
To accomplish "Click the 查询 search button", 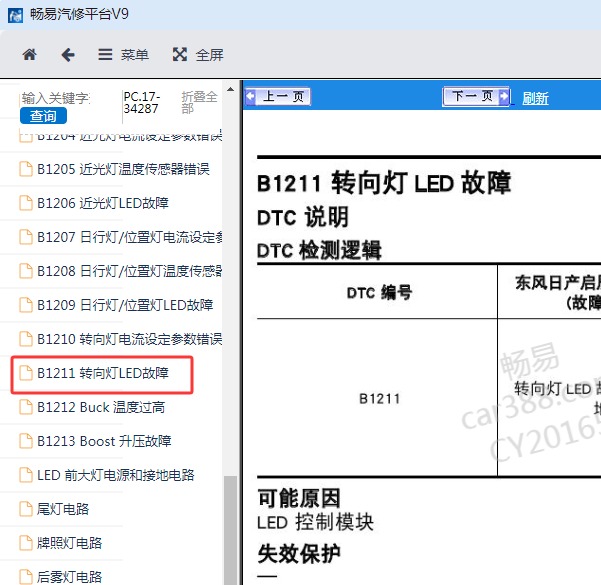I will click(x=43, y=116).
